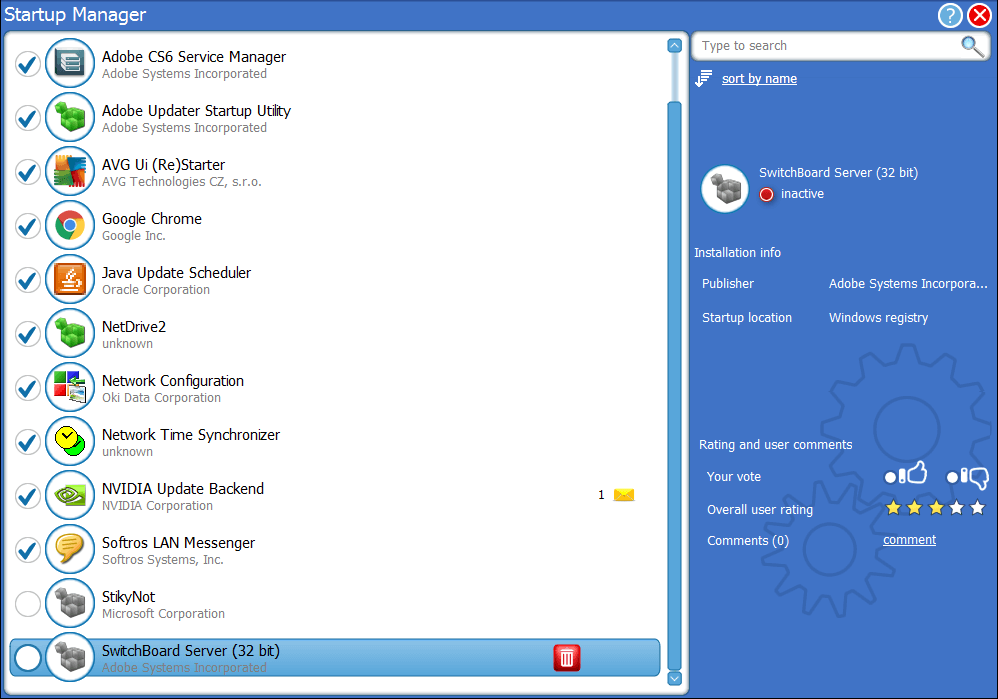Click the Type to search field
The width and height of the screenshot is (998, 699).
coord(825,46)
